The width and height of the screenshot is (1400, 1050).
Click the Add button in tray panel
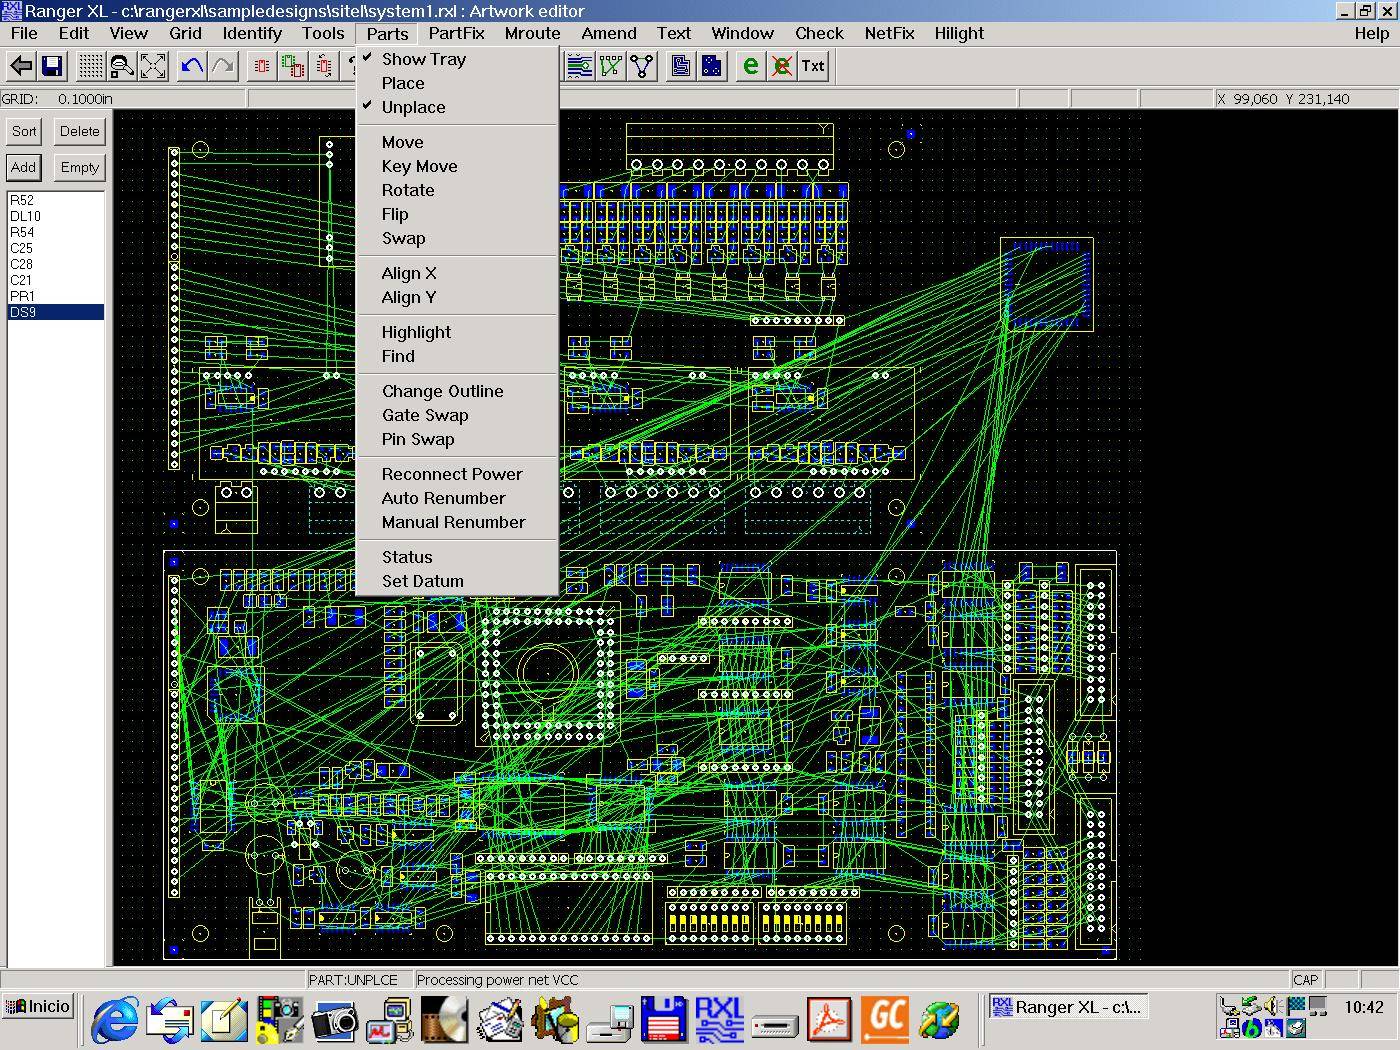[x=24, y=167]
